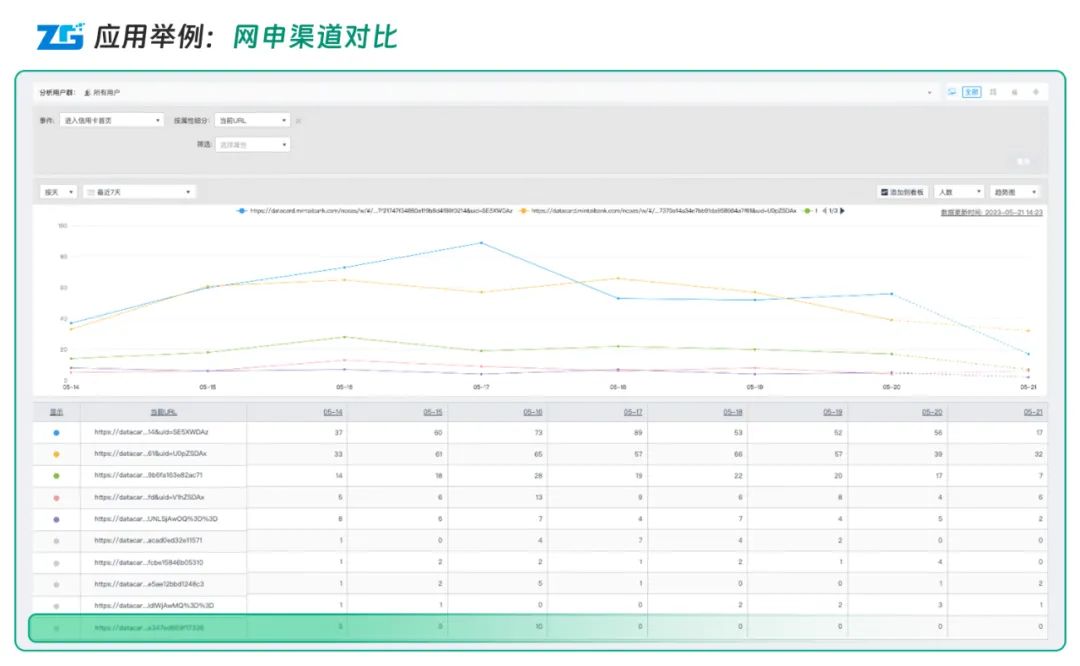
Task: Click the chat bubble icon near 全部
Action: [951, 91]
